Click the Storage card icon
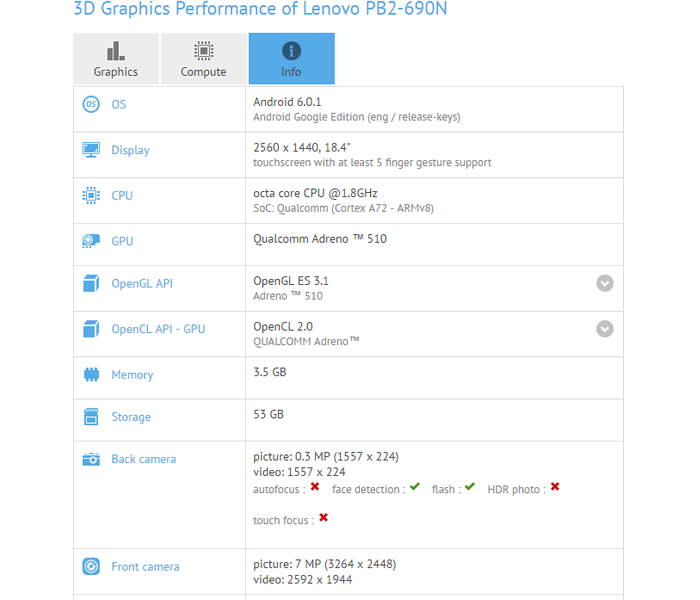Viewport: 700px width, 600px height. click(91, 417)
